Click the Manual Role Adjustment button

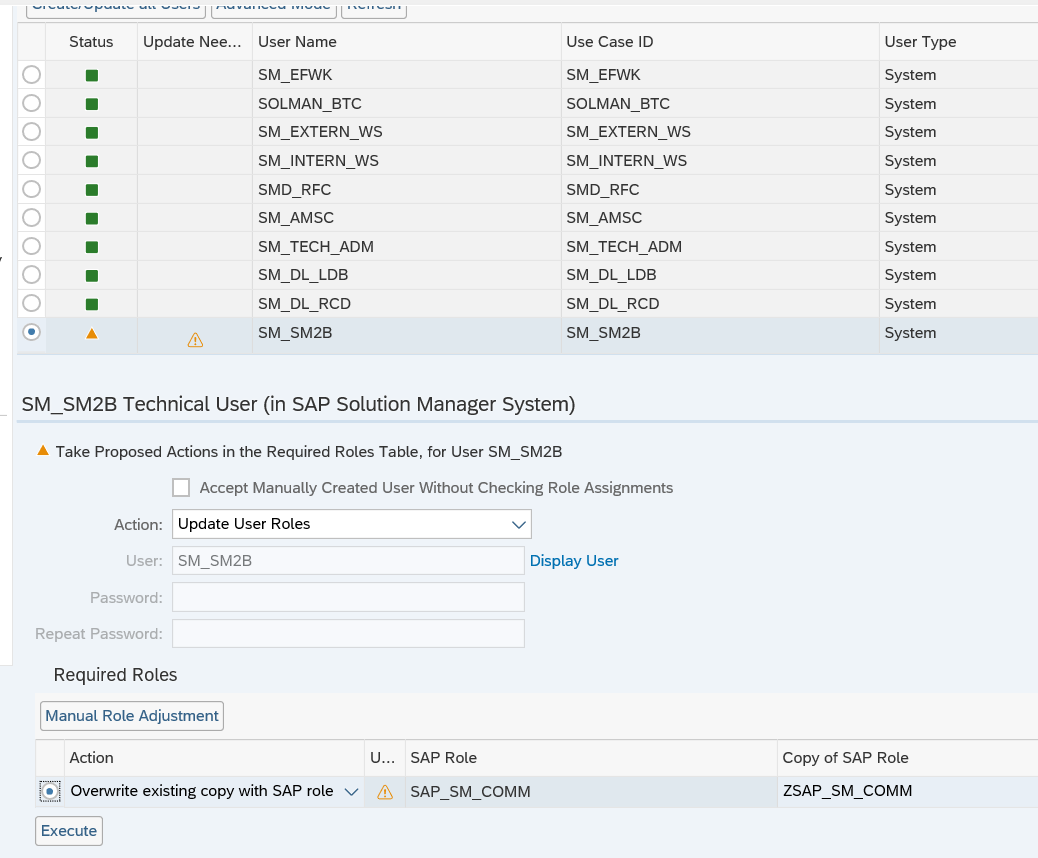point(132,716)
